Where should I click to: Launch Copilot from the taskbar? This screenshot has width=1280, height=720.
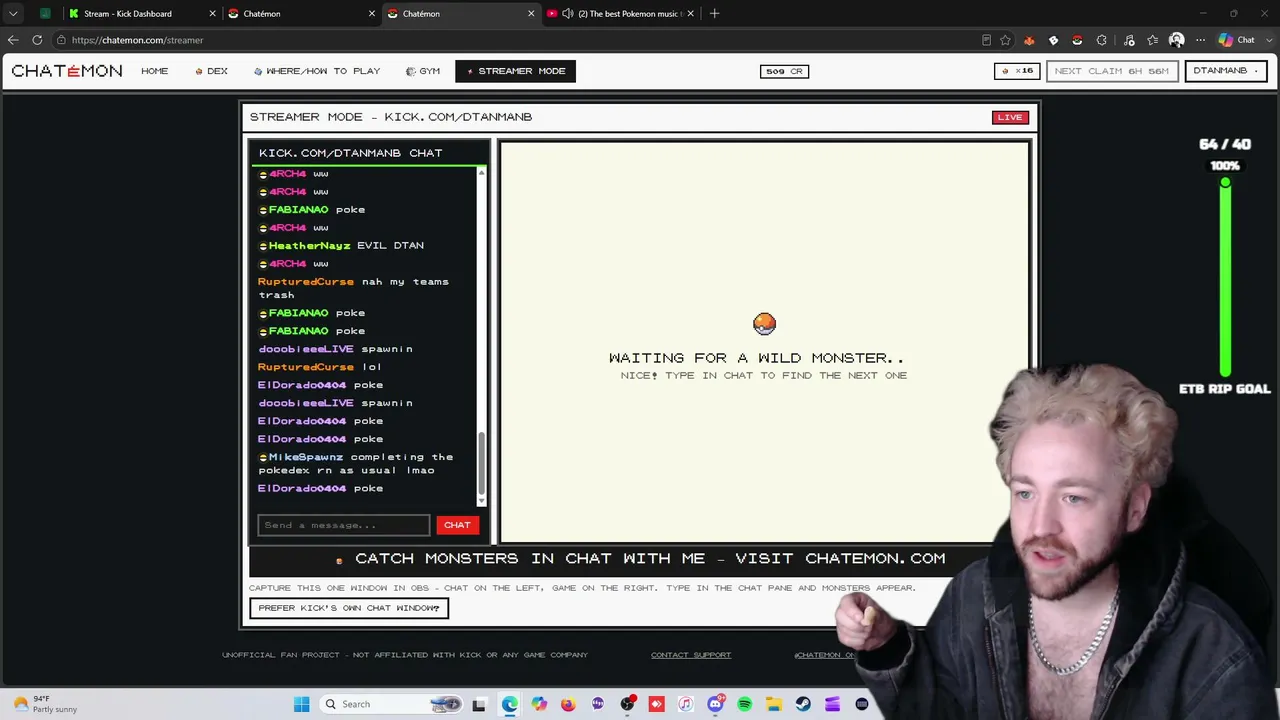pyautogui.click(x=539, y=704)
